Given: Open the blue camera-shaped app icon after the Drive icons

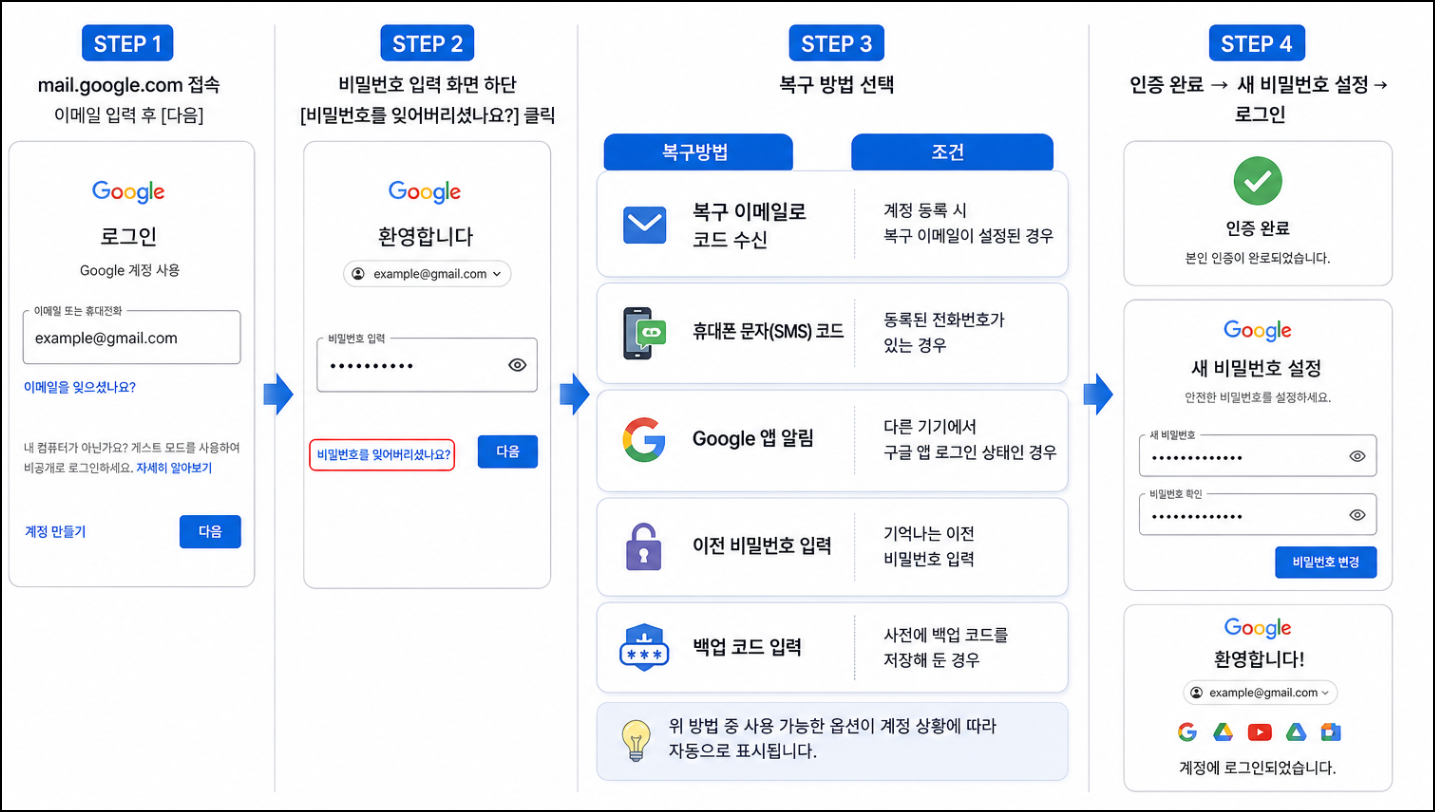Looking at the screenshot, I should pyautogui.click(x=1330, y=732).
